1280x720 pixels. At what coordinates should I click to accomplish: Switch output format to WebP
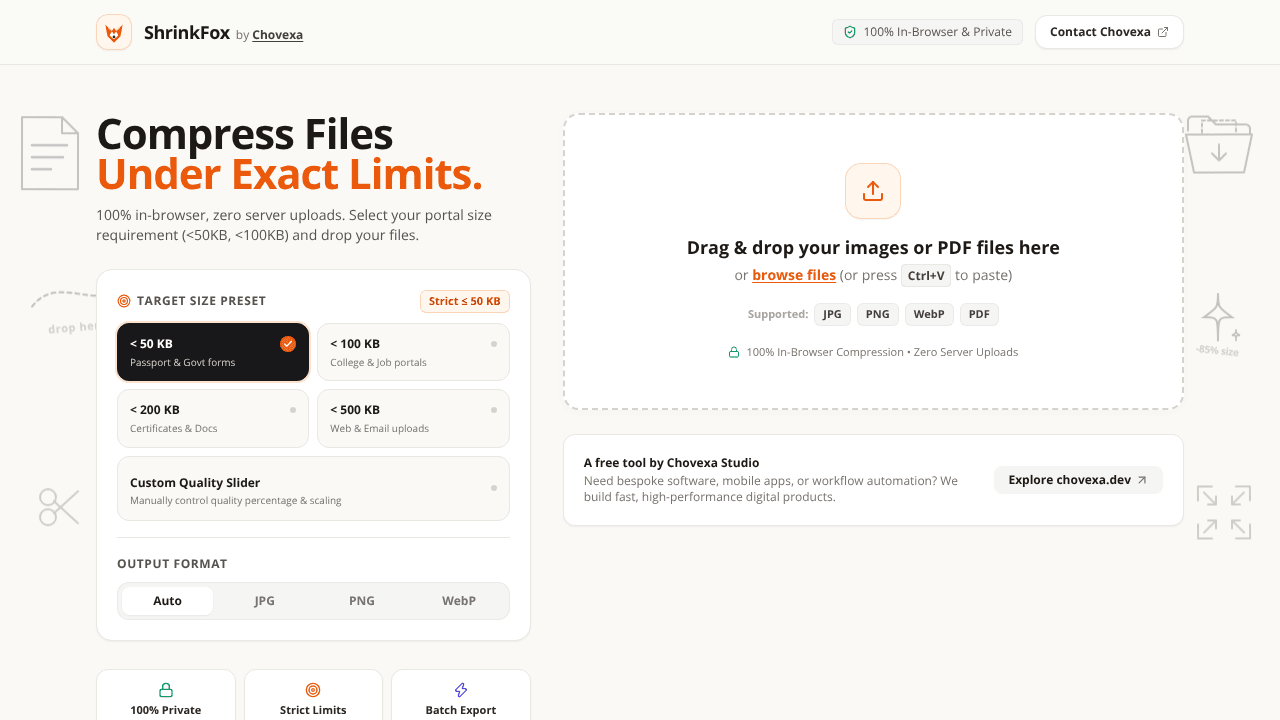pyautogui.click(x=459, y=601)
